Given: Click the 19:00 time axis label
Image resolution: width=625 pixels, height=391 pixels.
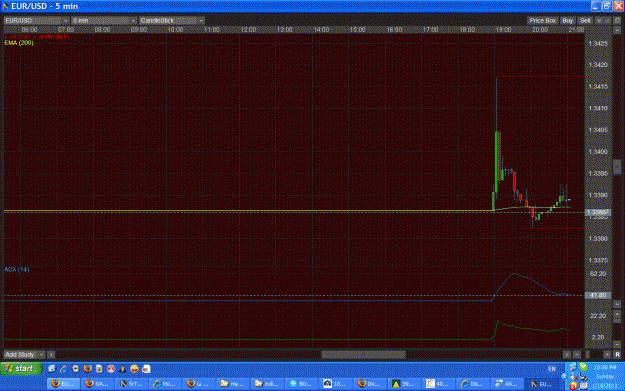Looking at the screenshot, I should pyautogui.click(x=503, y=30).
